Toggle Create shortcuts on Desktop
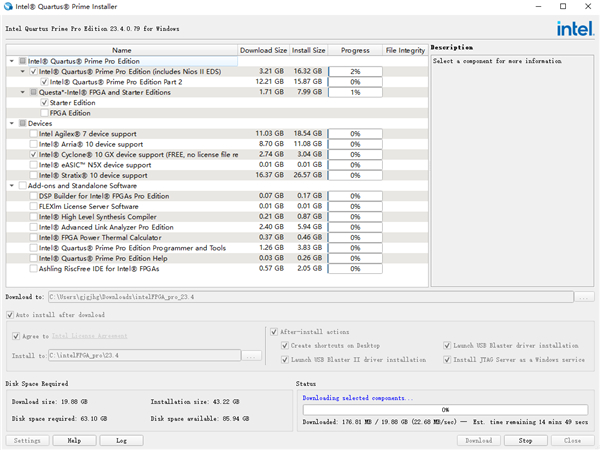This screenshot has height=450, width=600. [285, 346]
